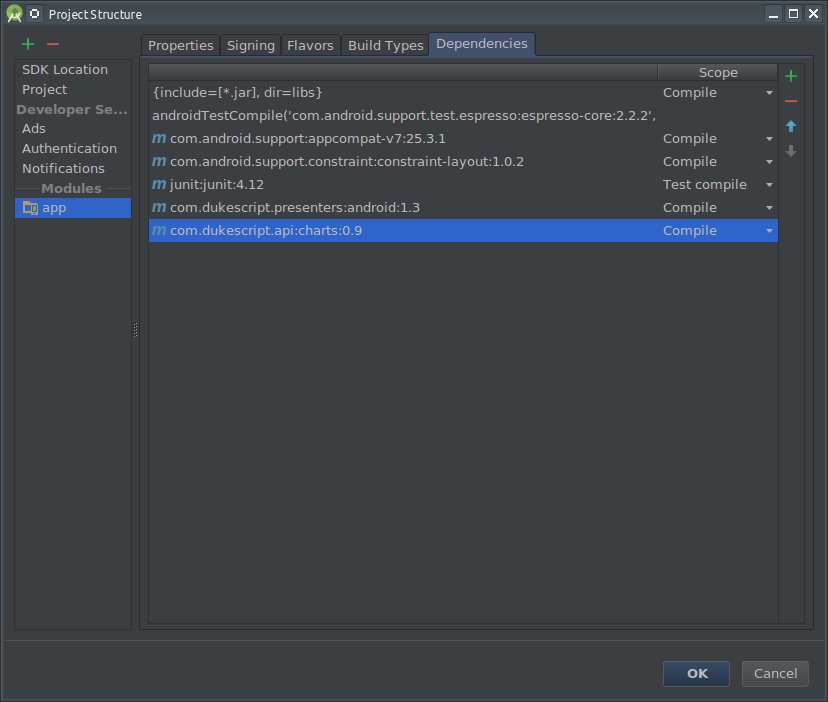Remove selected dependency using red minus icon
This screenshot has height=702, width=828.
(x=790, y=101)
